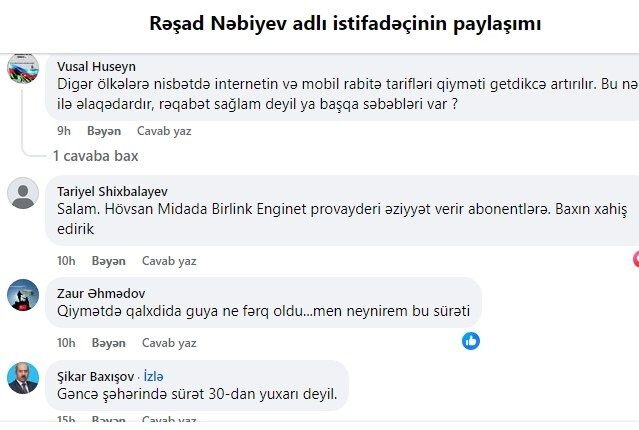Open Şikar Baxışov's name link
The height and width of the screenshot is (430, 639).
95,377
